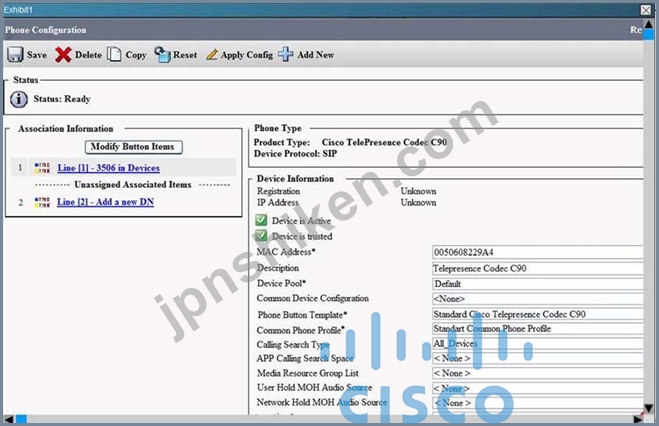Open the Common Device Configuration dropdown
Screen dimensions: 659x426
click(538, 299)
